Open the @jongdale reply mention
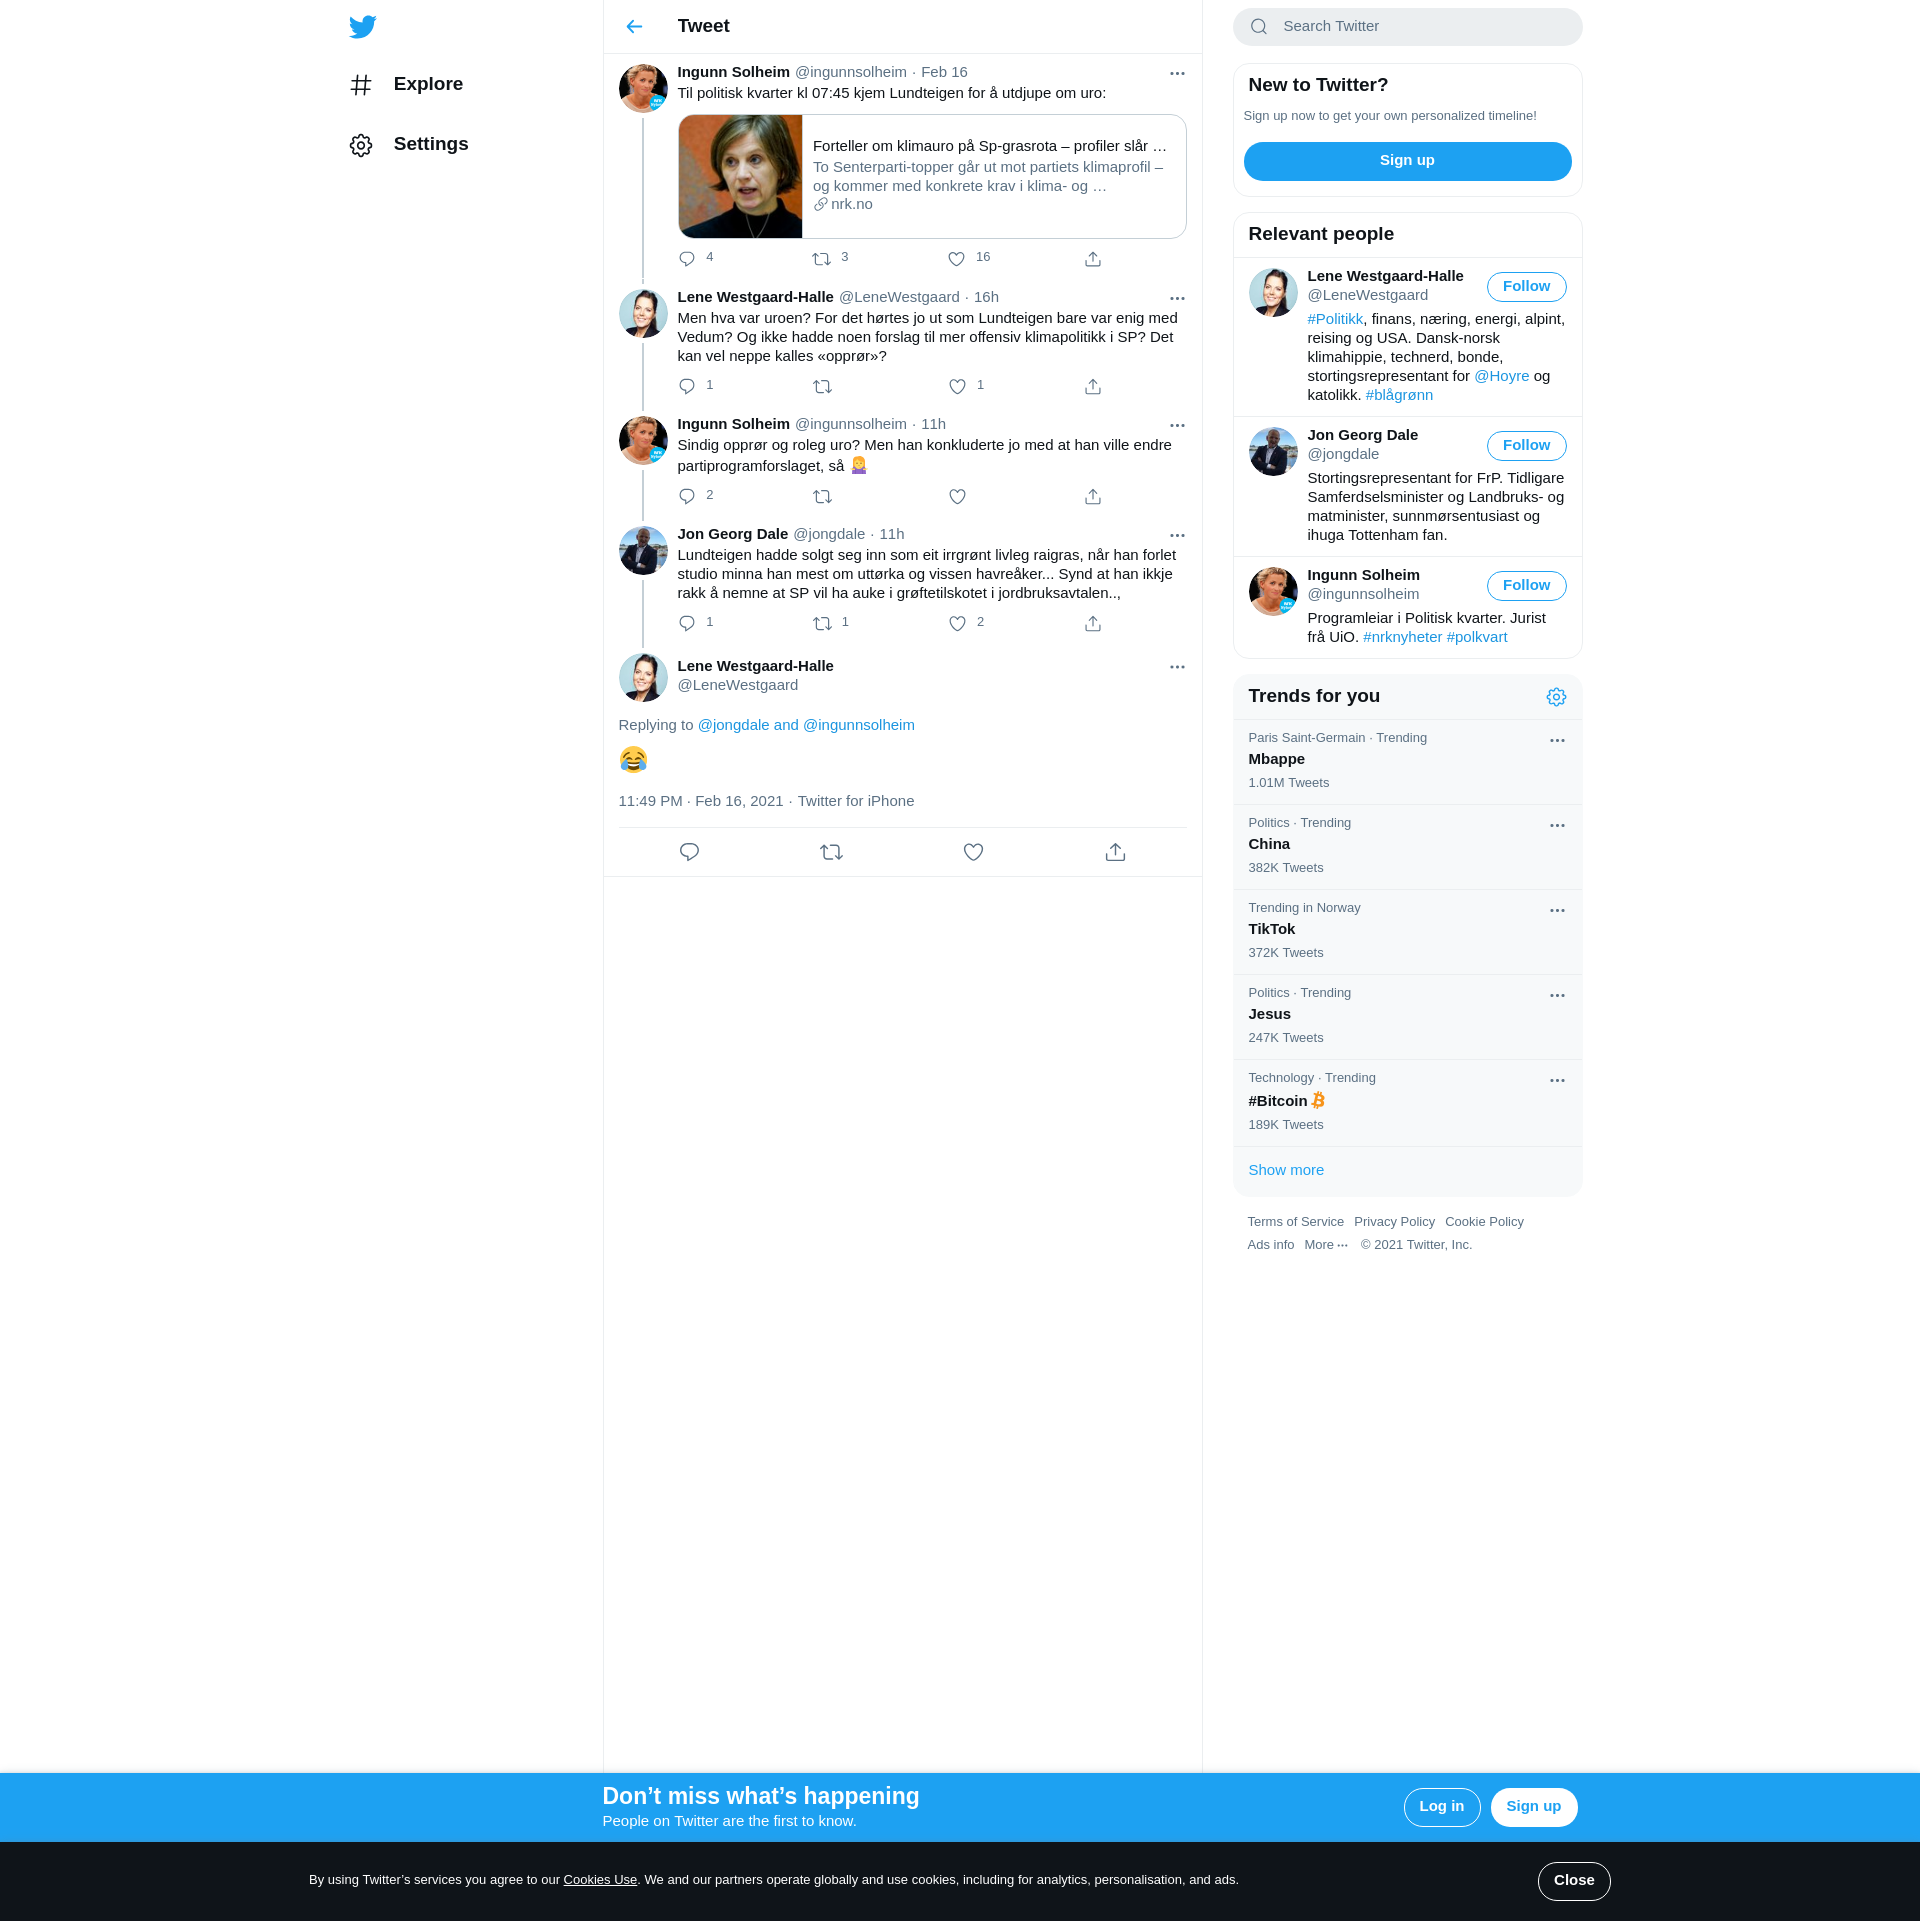 [x=733, y=725]
